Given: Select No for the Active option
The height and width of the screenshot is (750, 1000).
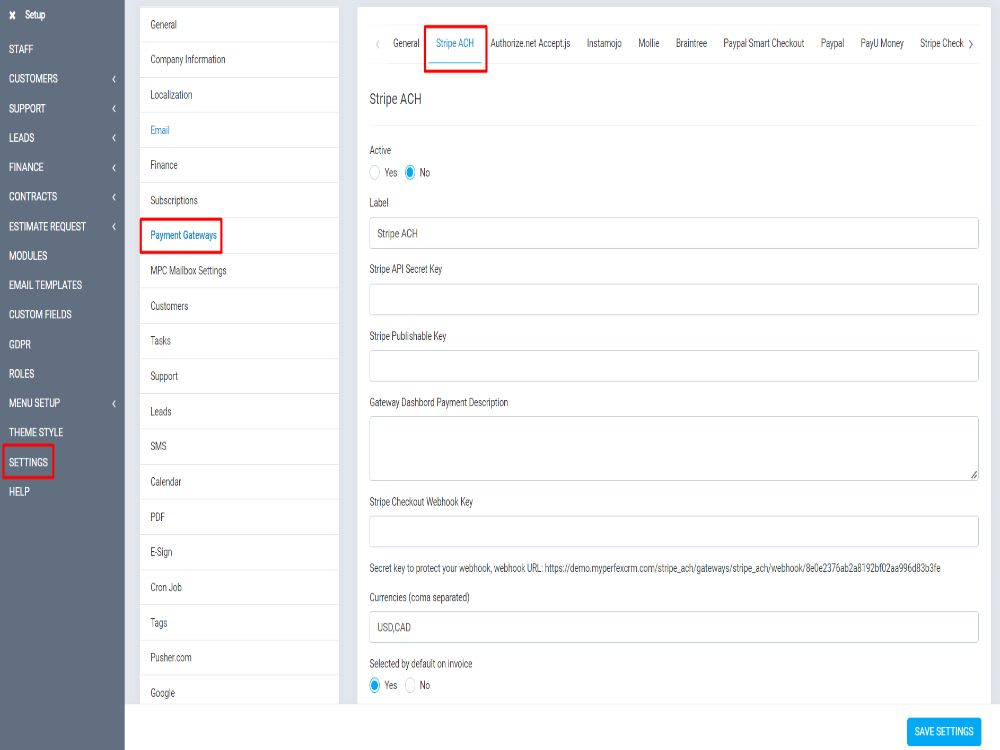Looking at the screenshot, I should [409, 172].
